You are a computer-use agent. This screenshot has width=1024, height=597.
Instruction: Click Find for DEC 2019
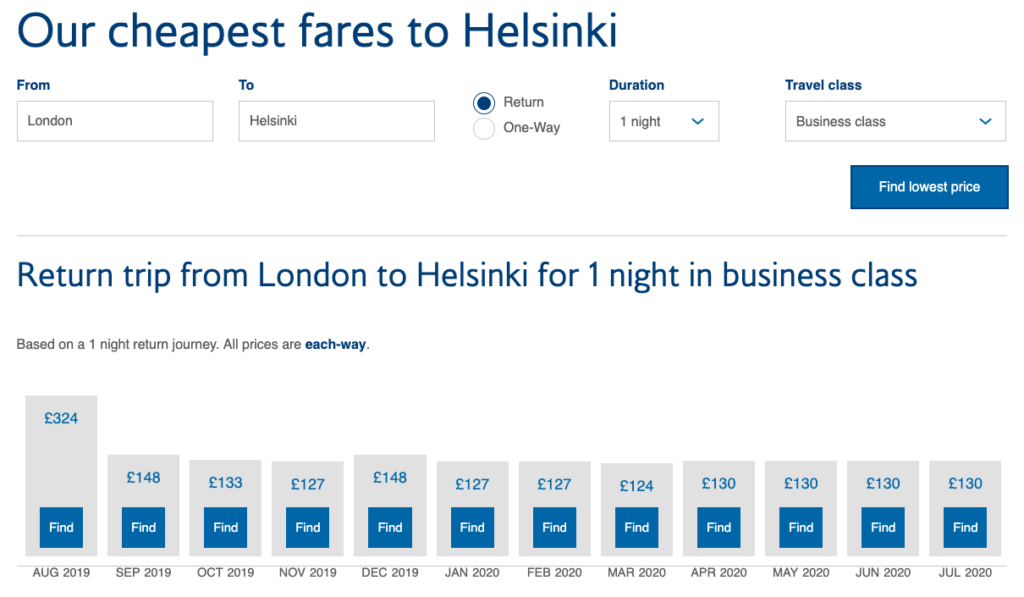(390, 527)
